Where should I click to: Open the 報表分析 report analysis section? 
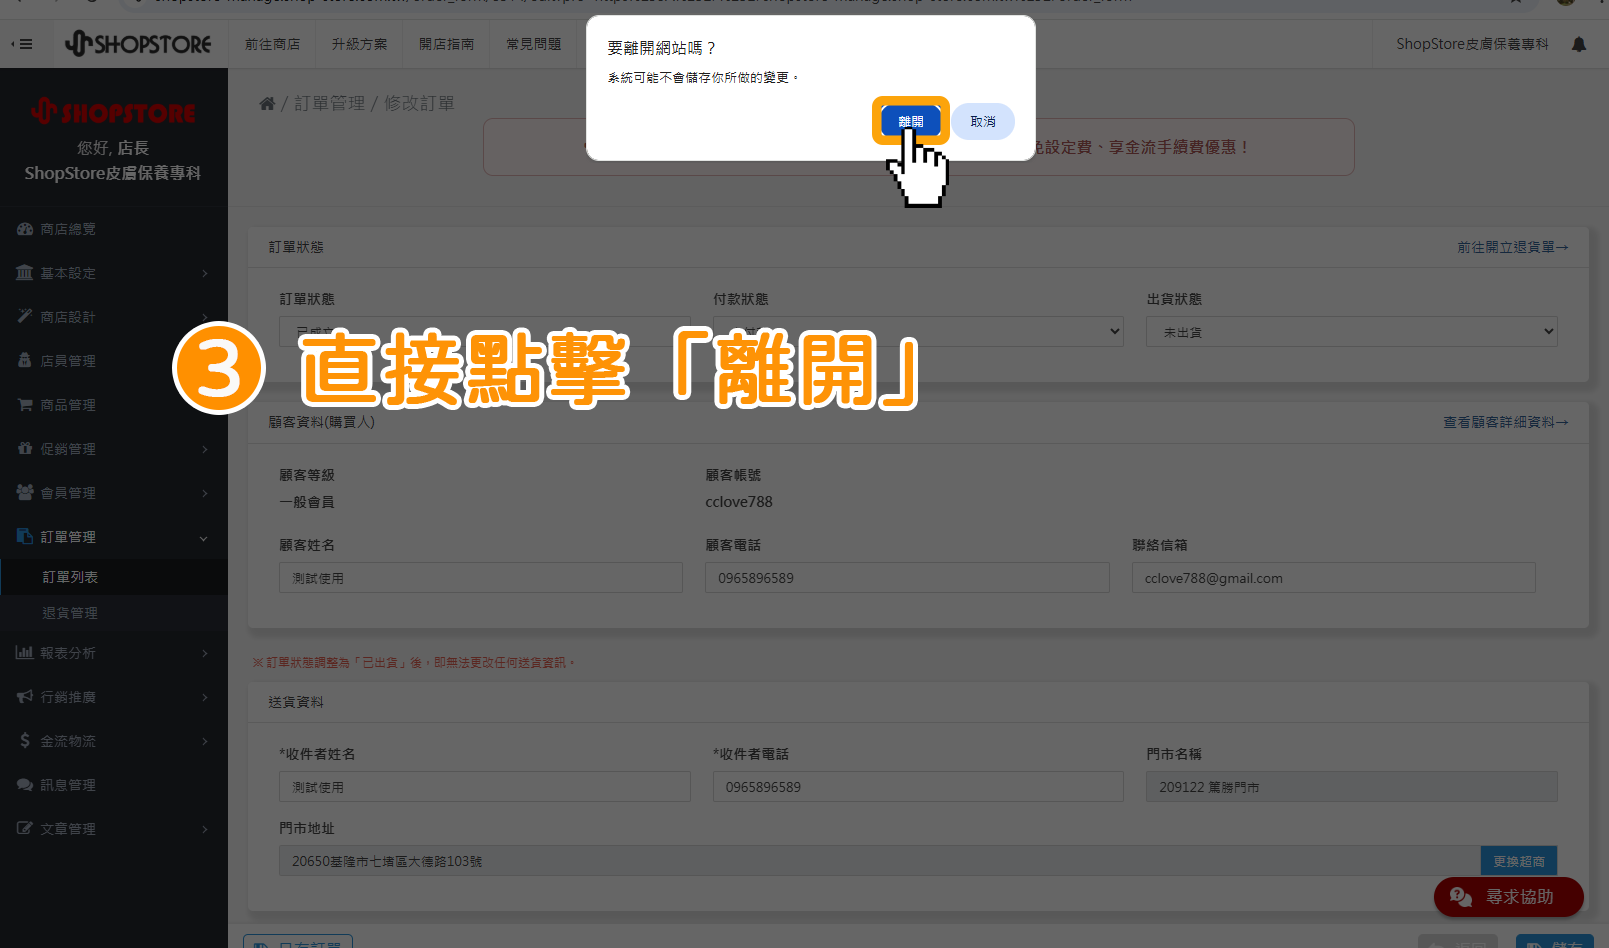tap(65, 652)
